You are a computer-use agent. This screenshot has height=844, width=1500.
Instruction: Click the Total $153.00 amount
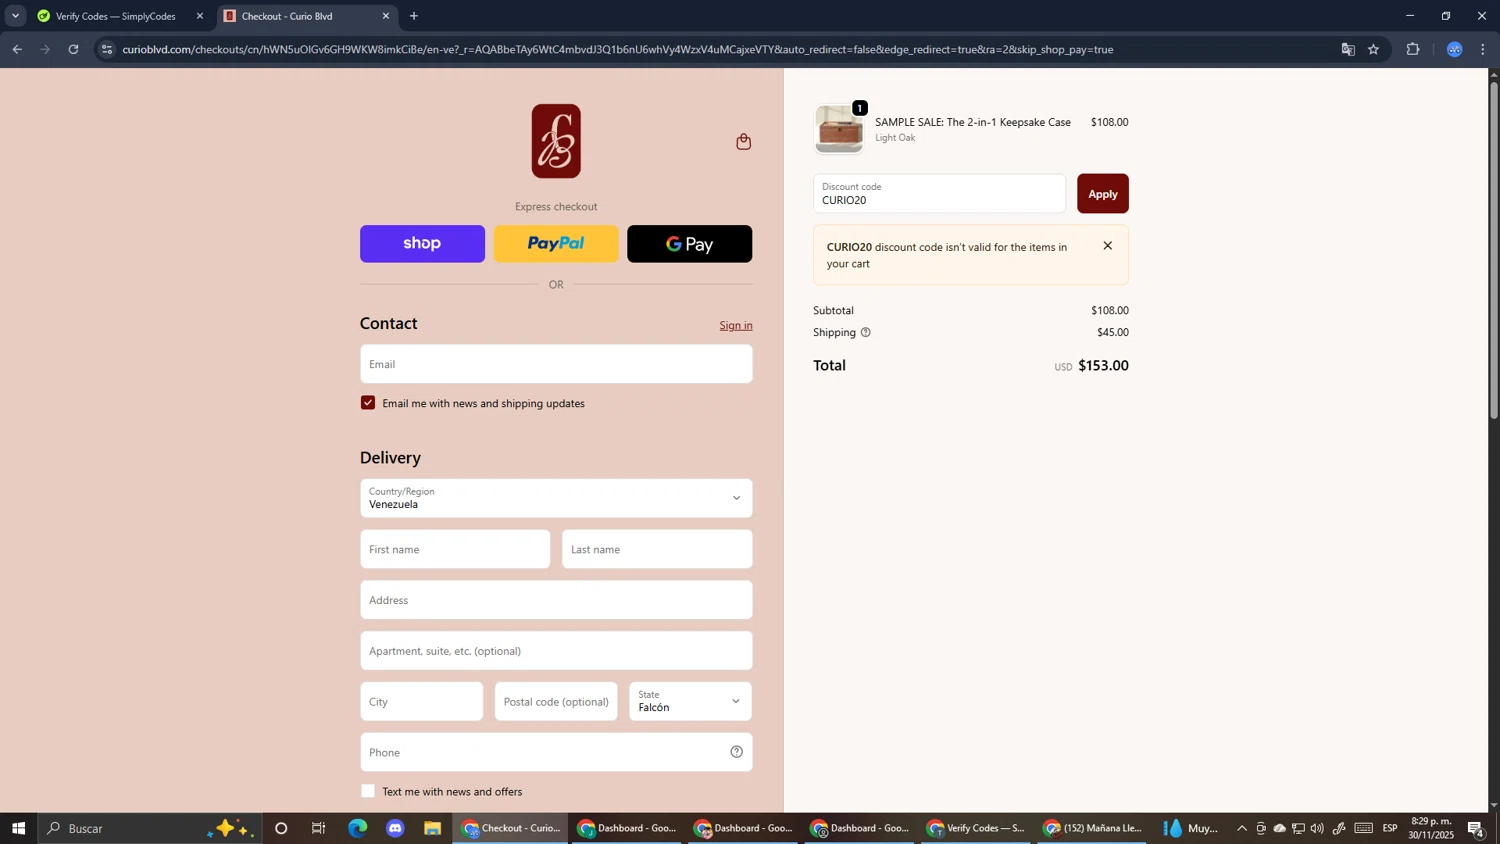tap(1103, 366)
